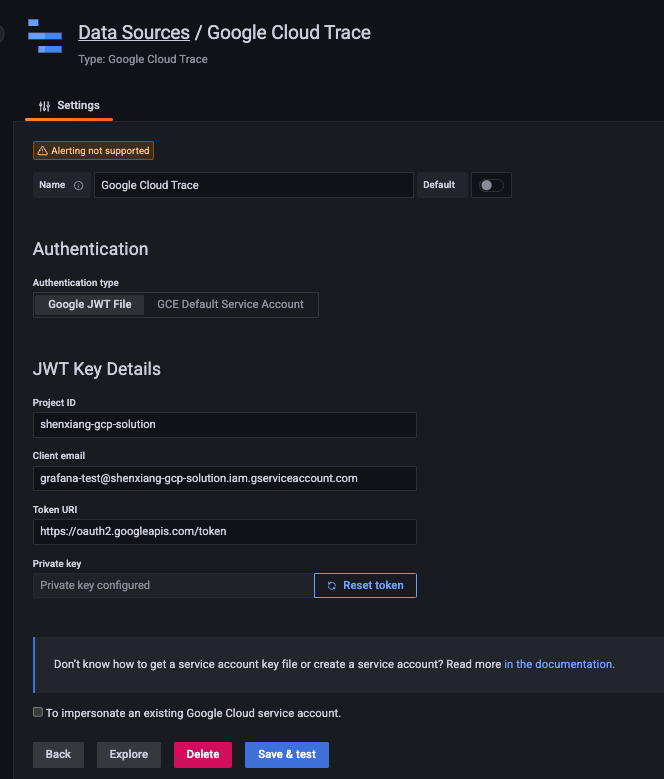Go to Data Sources breadcrumb link
Image resolution: width=664 pixels, height=779 pixels.
pyautogui.click(x=134, y=33)
